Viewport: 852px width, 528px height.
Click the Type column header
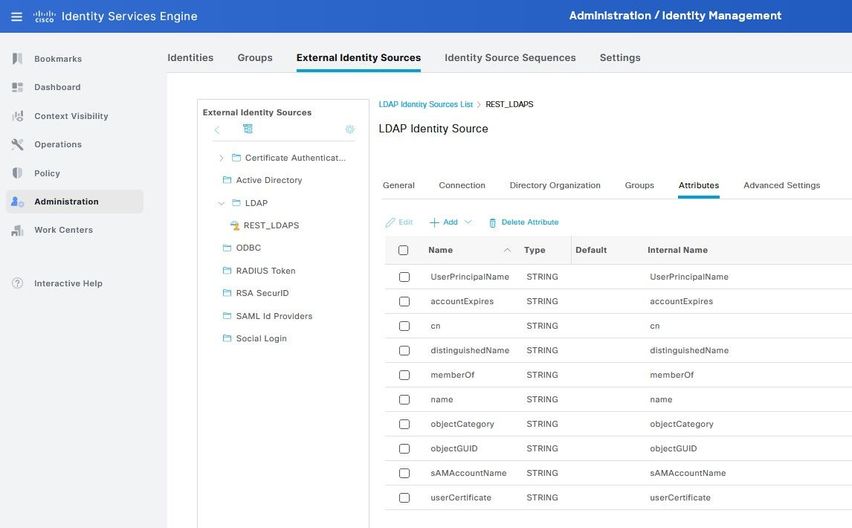click(x=535, y=250)
